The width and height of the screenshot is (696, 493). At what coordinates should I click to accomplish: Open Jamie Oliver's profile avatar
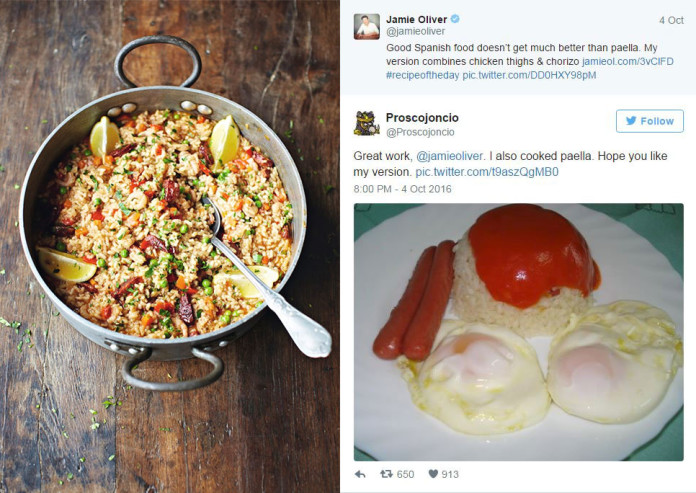pyautogui.click(x=367, y=27)
